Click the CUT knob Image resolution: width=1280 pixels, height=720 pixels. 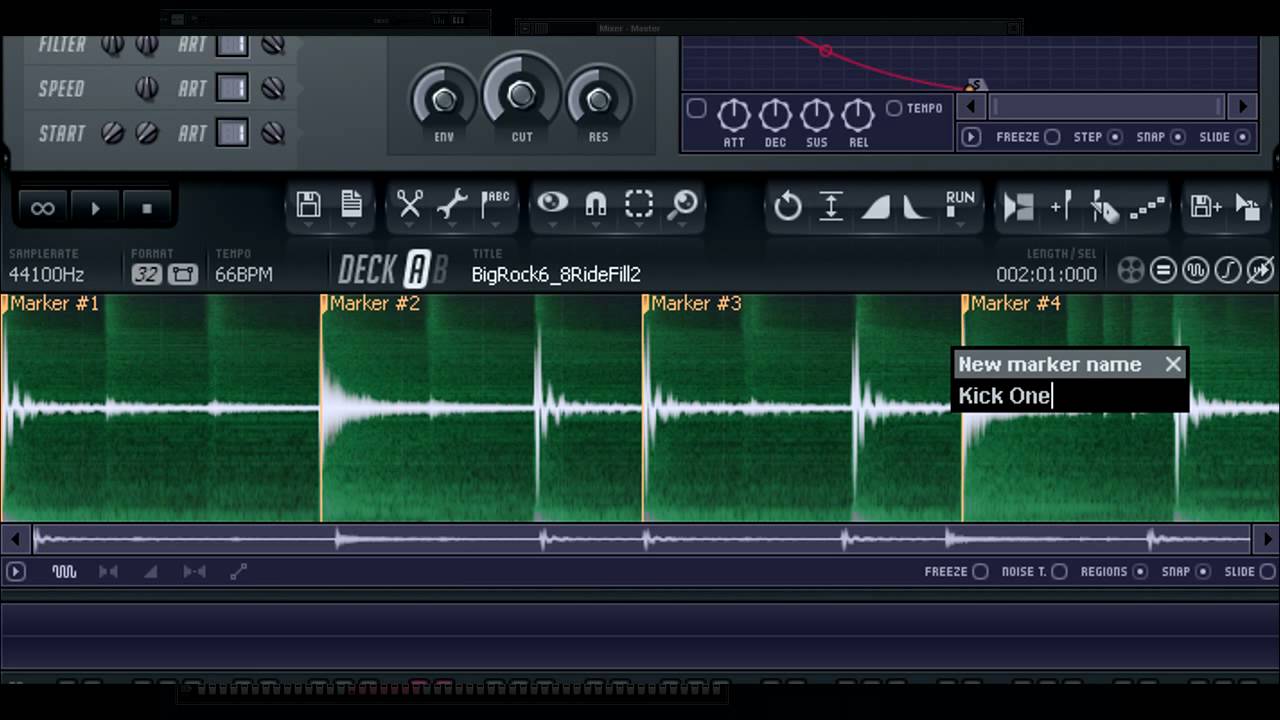521,96
